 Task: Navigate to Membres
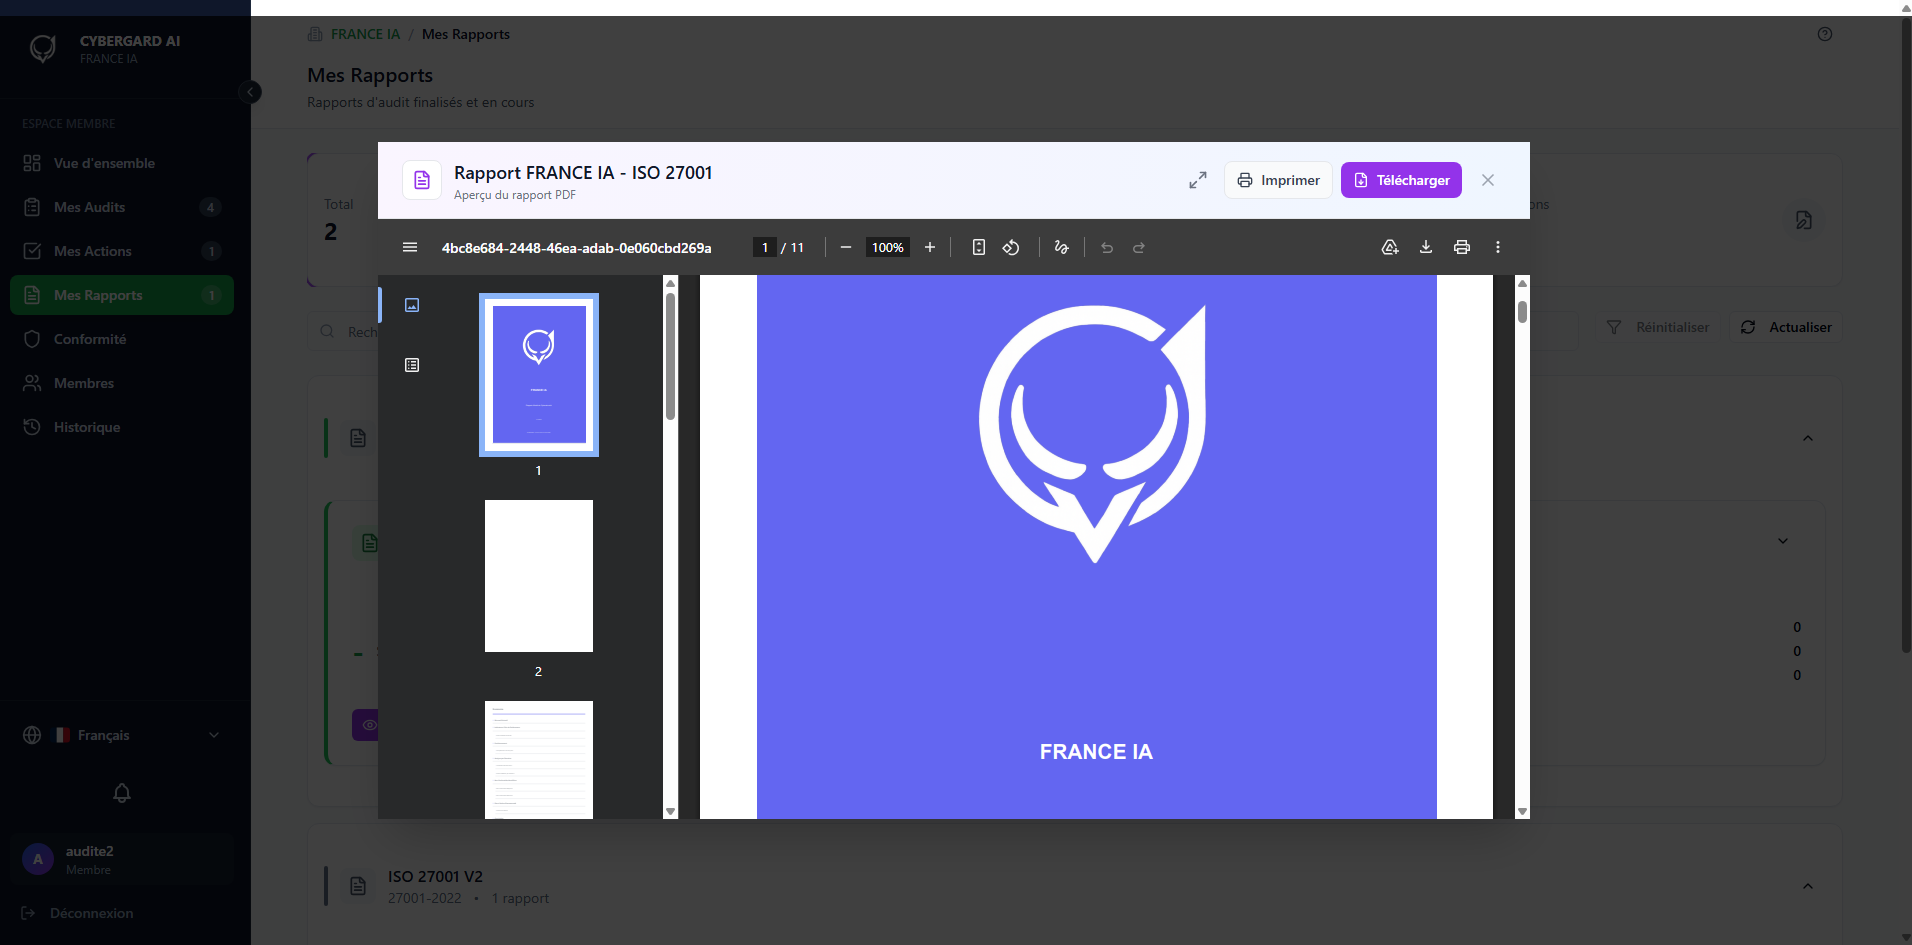(x=122, y=383)
